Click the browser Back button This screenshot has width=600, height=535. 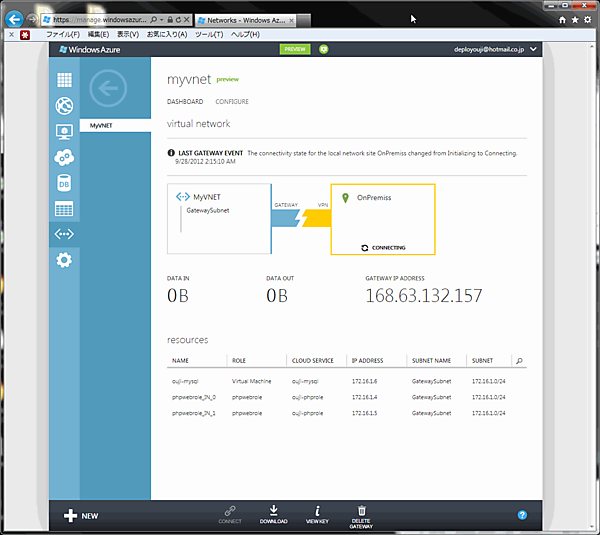tap(15, 20)
